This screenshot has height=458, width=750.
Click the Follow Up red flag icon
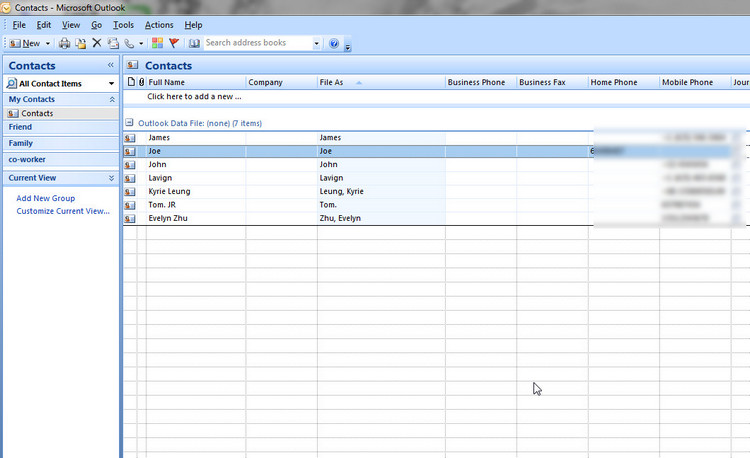[x=174, y=43]
